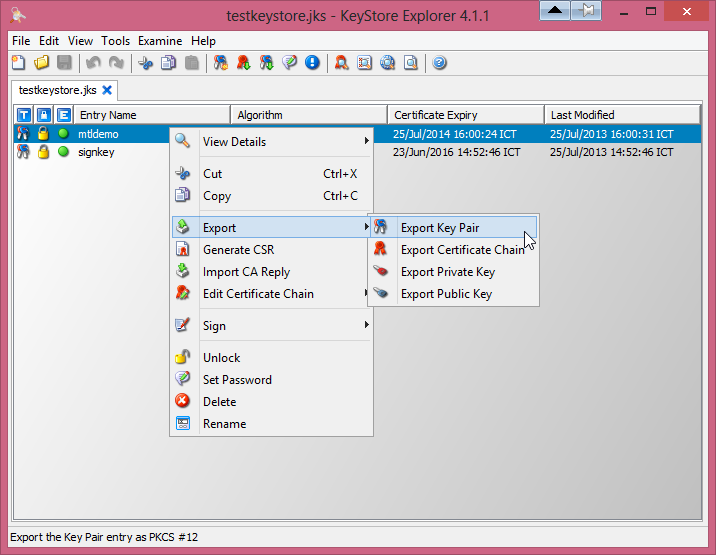
Task: Expand the Edit Certificate Chain submenu
Action: coord(272,294)
